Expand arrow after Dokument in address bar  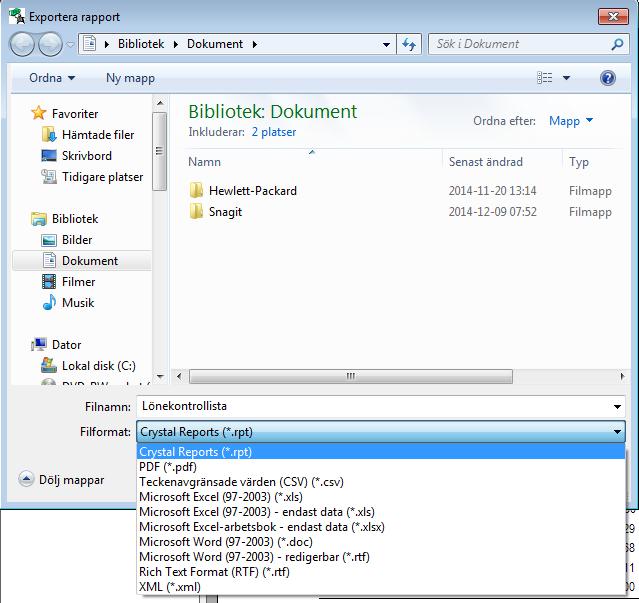click(255, 44)
